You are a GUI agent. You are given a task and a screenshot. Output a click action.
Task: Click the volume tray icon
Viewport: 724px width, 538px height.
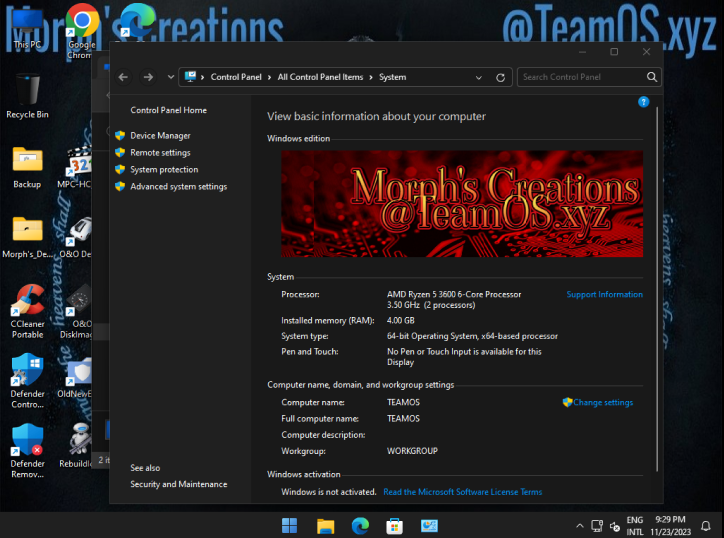(615, 526)
